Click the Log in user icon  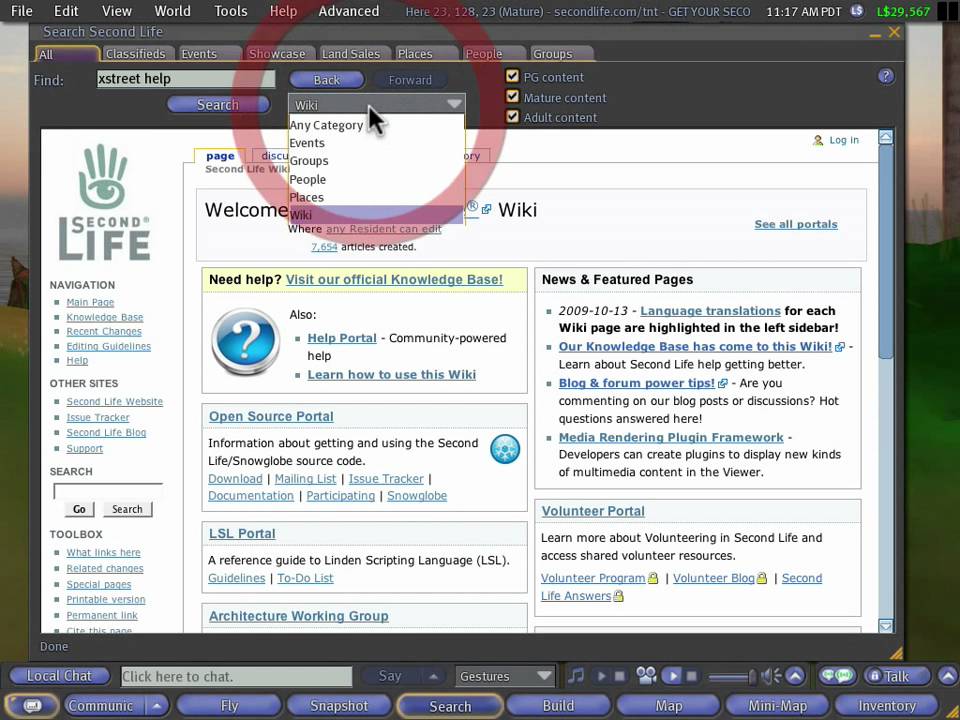pos(818,140)
